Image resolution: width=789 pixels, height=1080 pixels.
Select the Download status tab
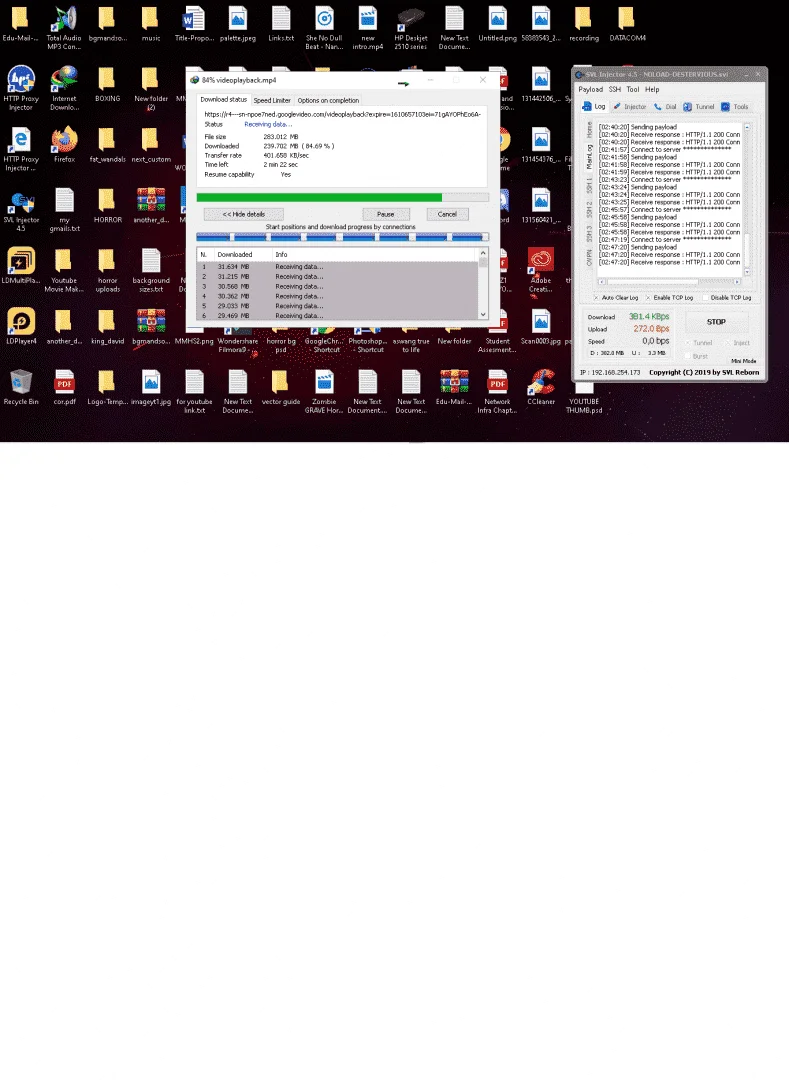pos(224,100)
